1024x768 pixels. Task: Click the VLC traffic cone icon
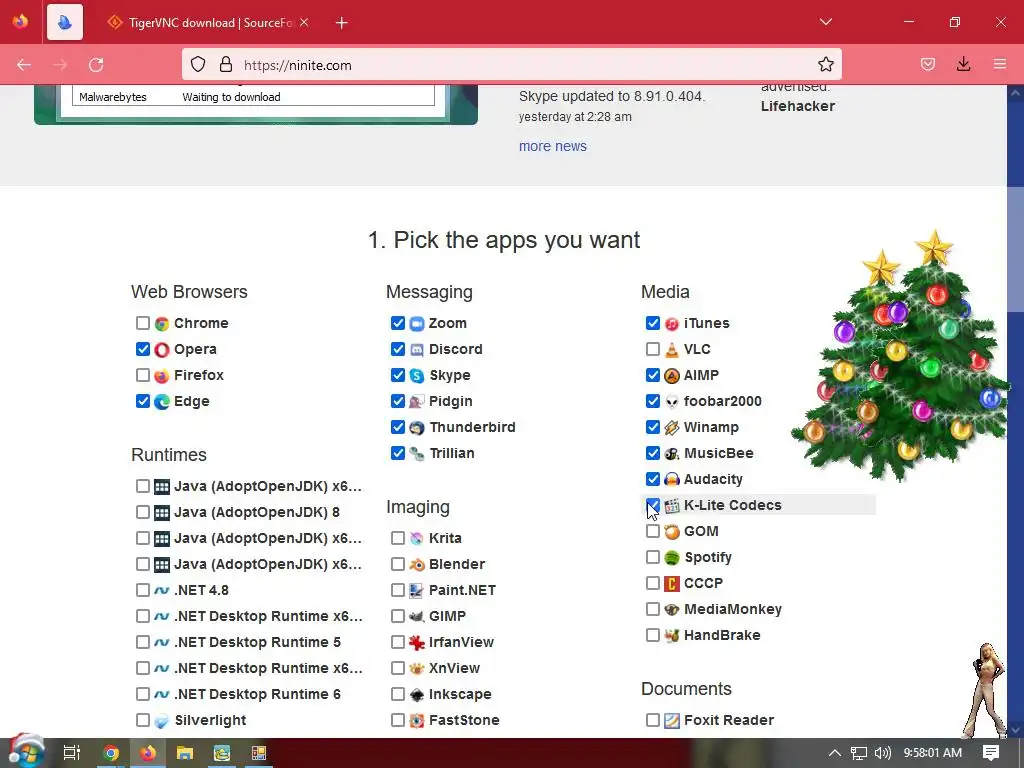click(672, 349)
